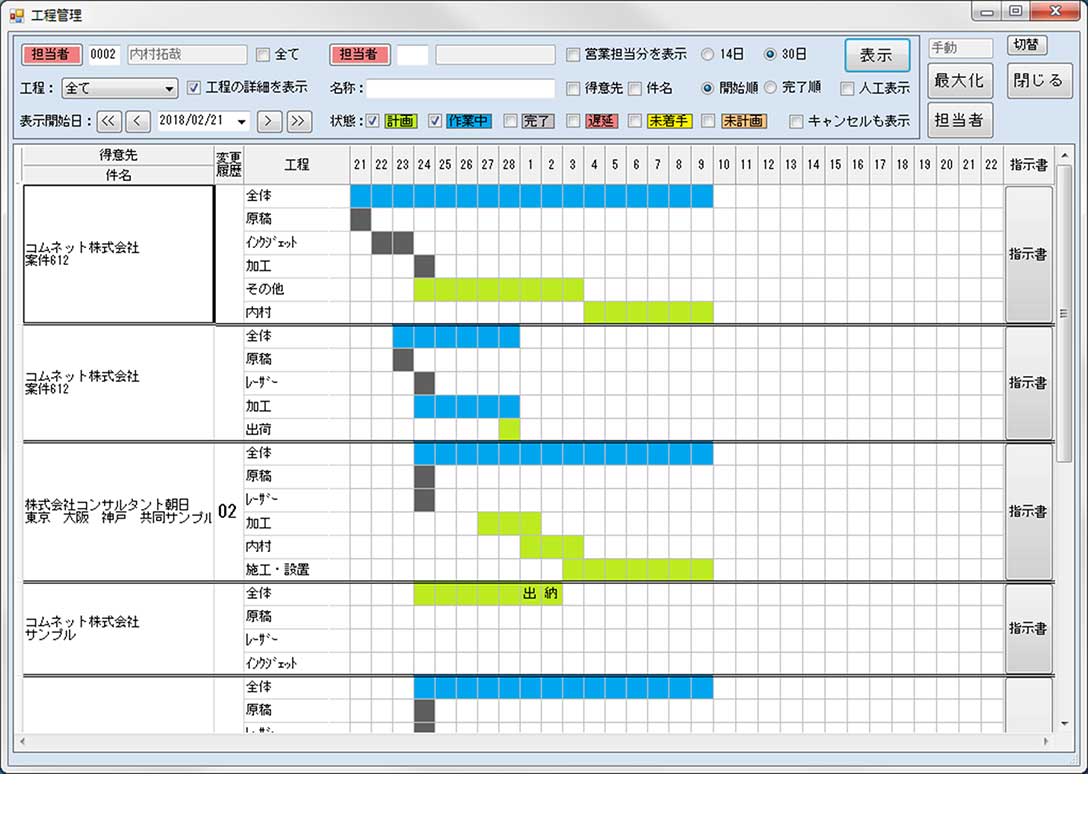Click the large 担当者 button at right
The width and height of the screenshot is (1088, 837).
(x=960, y=120)
